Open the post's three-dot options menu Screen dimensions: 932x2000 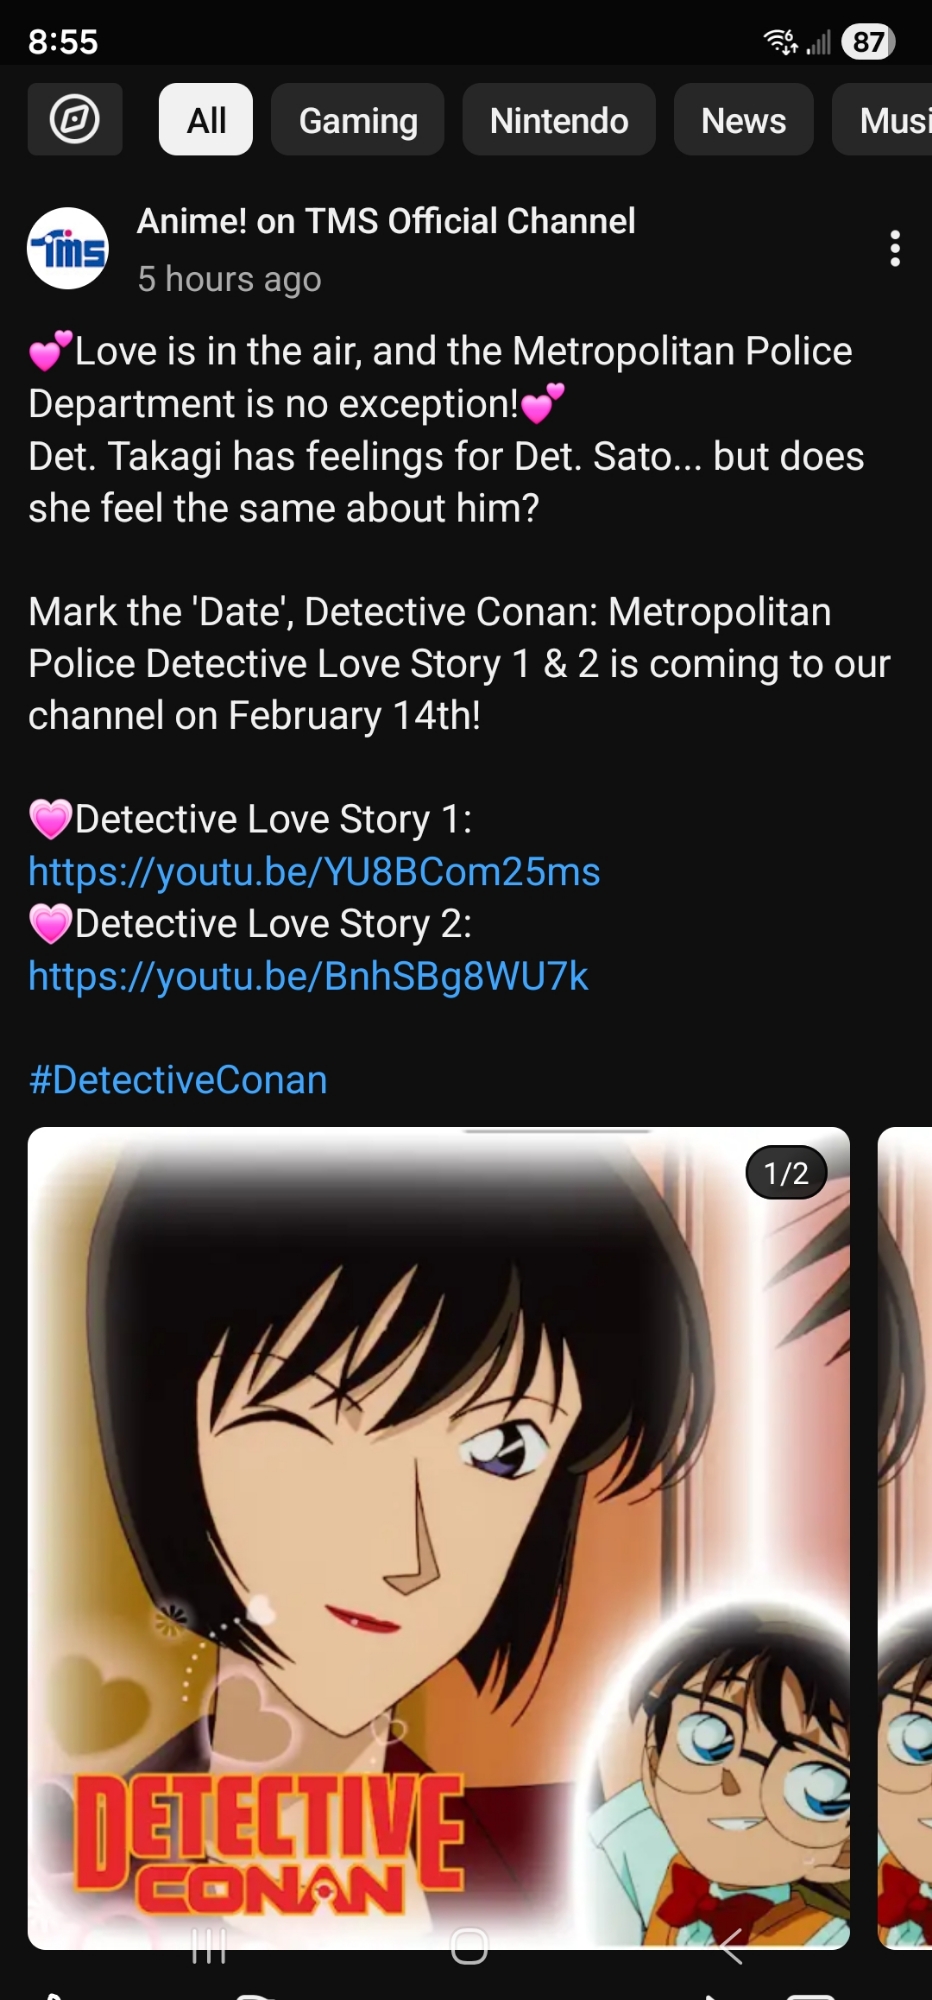click(x=895, y=248)
